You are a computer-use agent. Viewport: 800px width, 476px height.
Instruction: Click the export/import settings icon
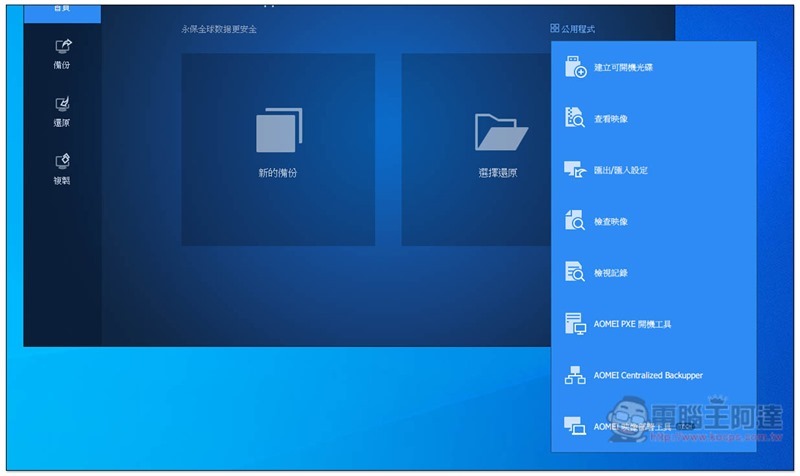pos(575,169)
